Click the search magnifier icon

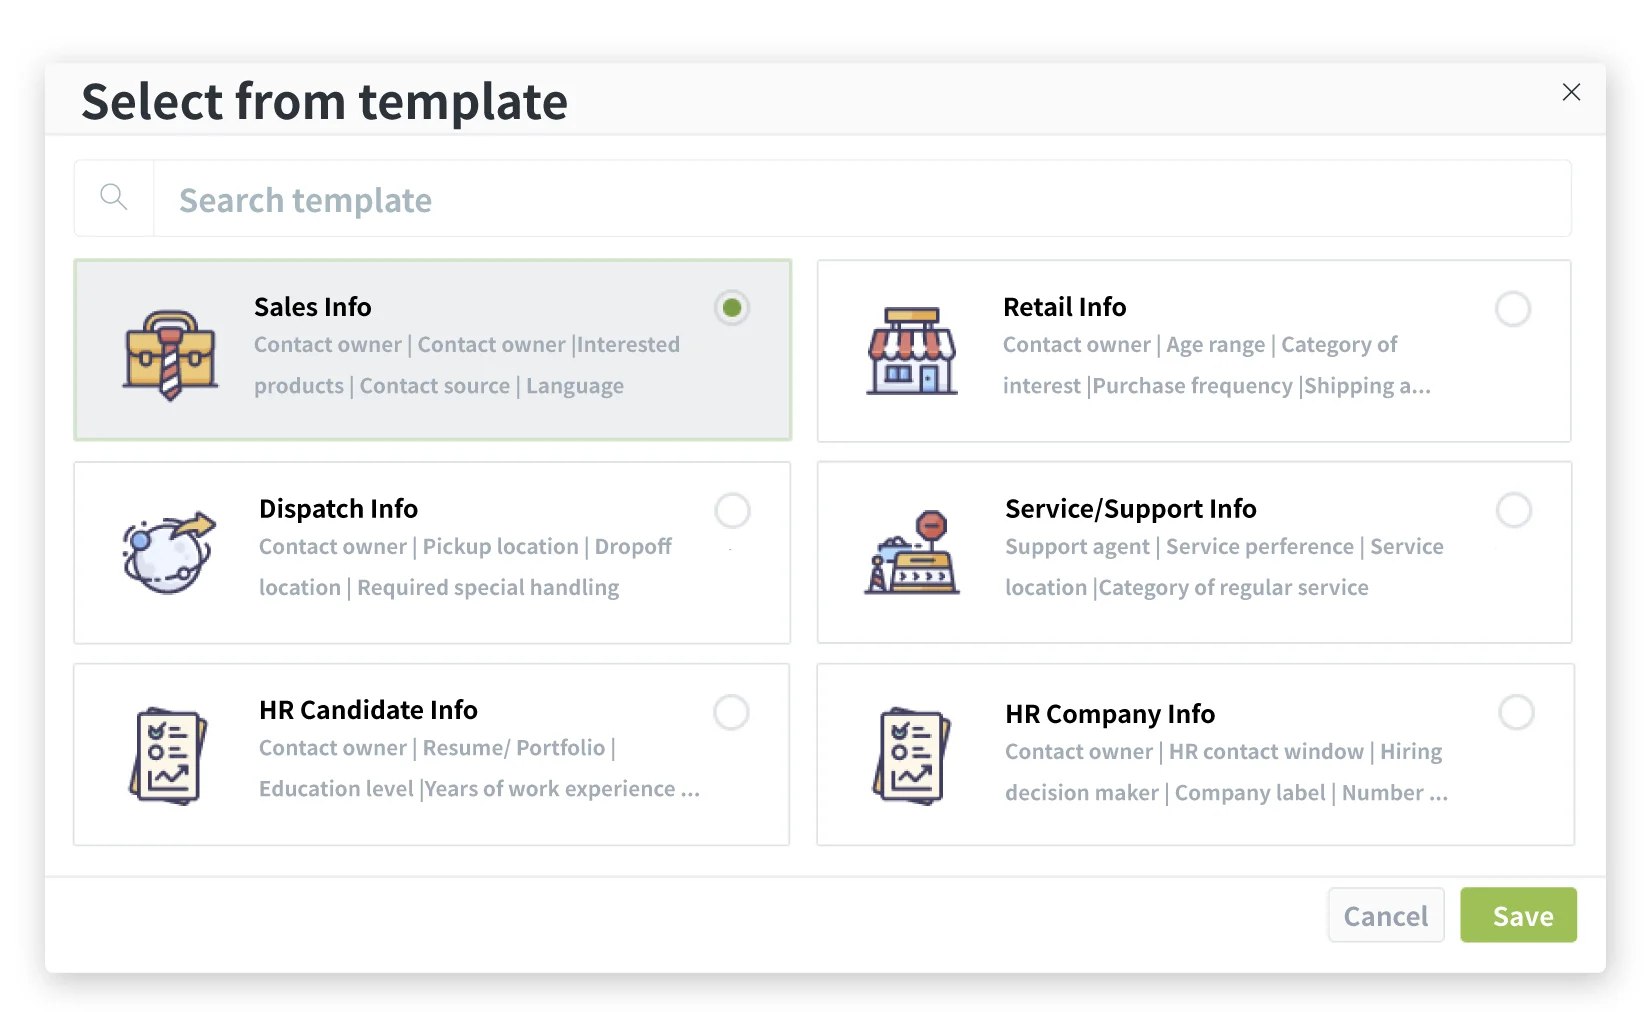(x=114, y=198)
